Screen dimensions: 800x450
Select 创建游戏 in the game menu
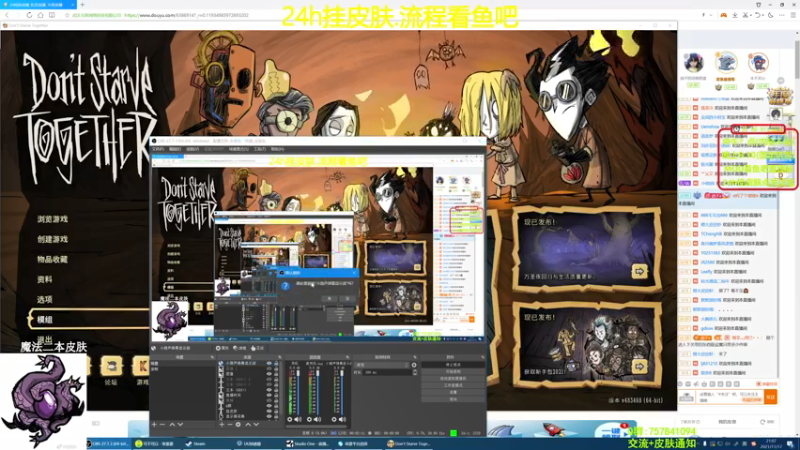click(x=52, y=239)
